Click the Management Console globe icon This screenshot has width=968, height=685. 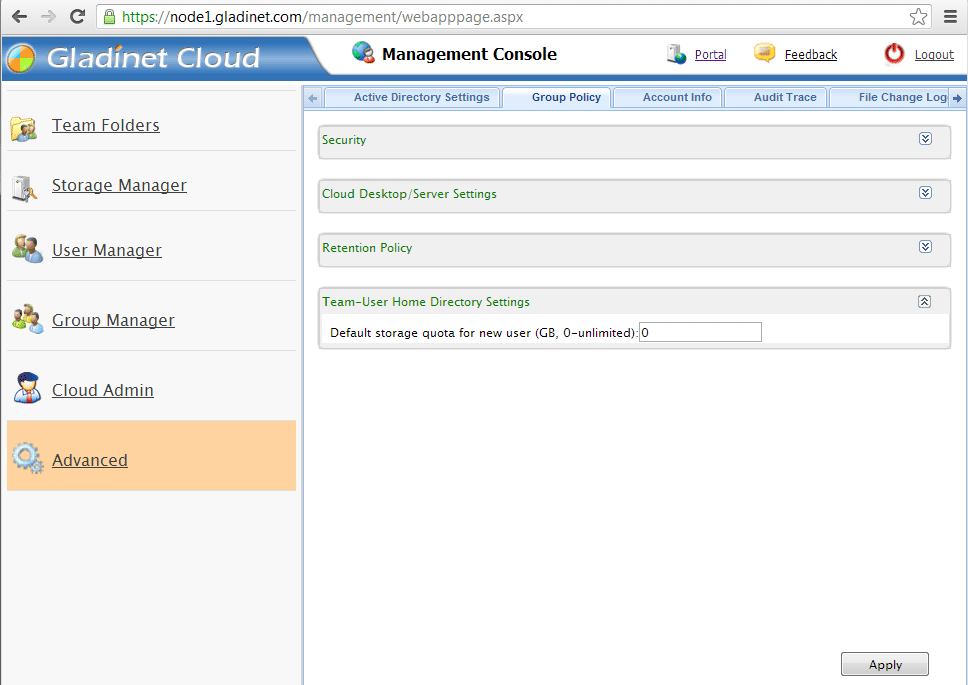pyautogui.click(x=364, y=53)
